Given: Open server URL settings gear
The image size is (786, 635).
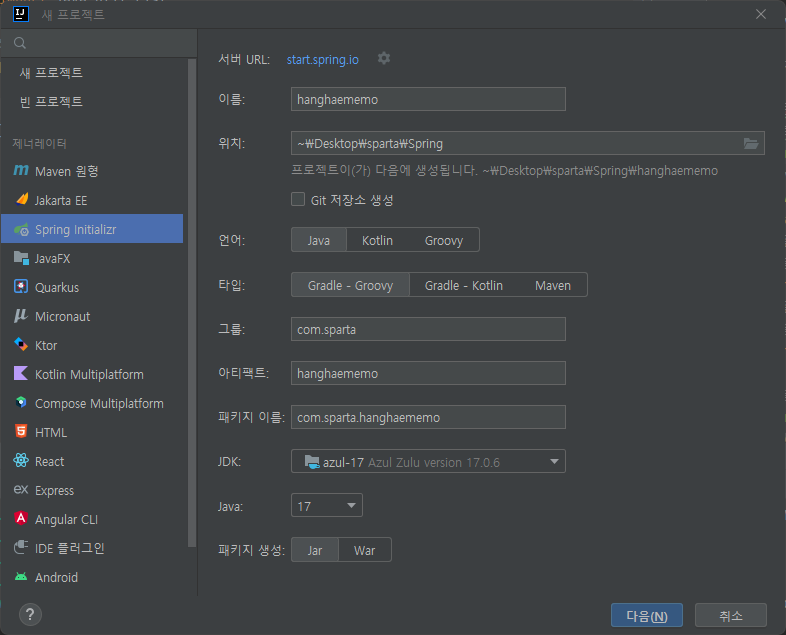Looking at the screenshot, I should (x=384, y=59).
